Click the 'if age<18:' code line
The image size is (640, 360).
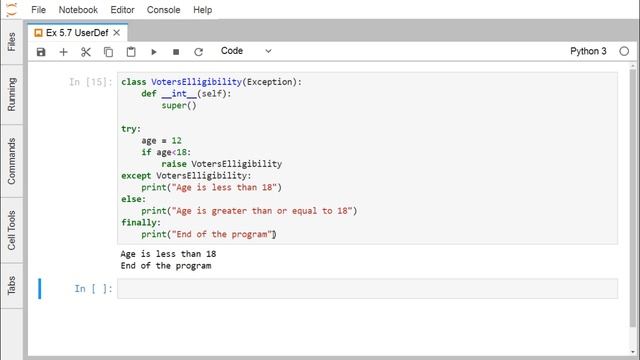(x=166, y=153)
